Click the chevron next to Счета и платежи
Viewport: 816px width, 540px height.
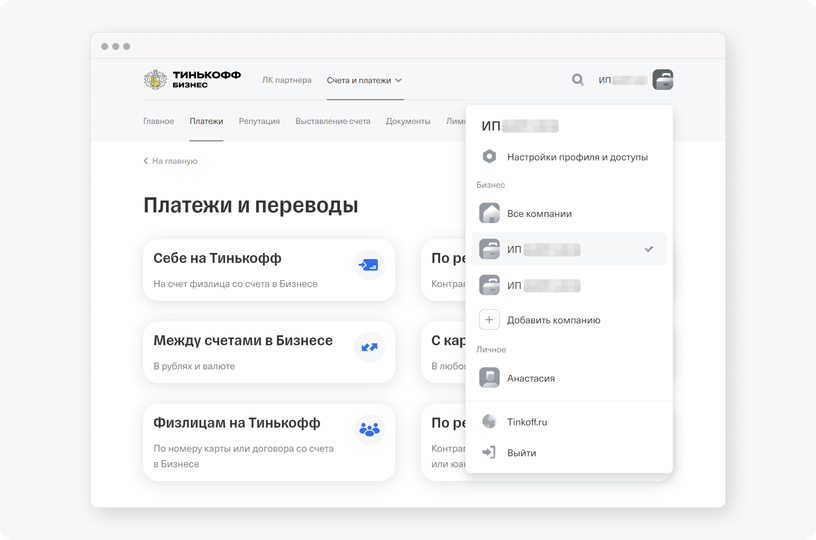click(x=398, y=80)
